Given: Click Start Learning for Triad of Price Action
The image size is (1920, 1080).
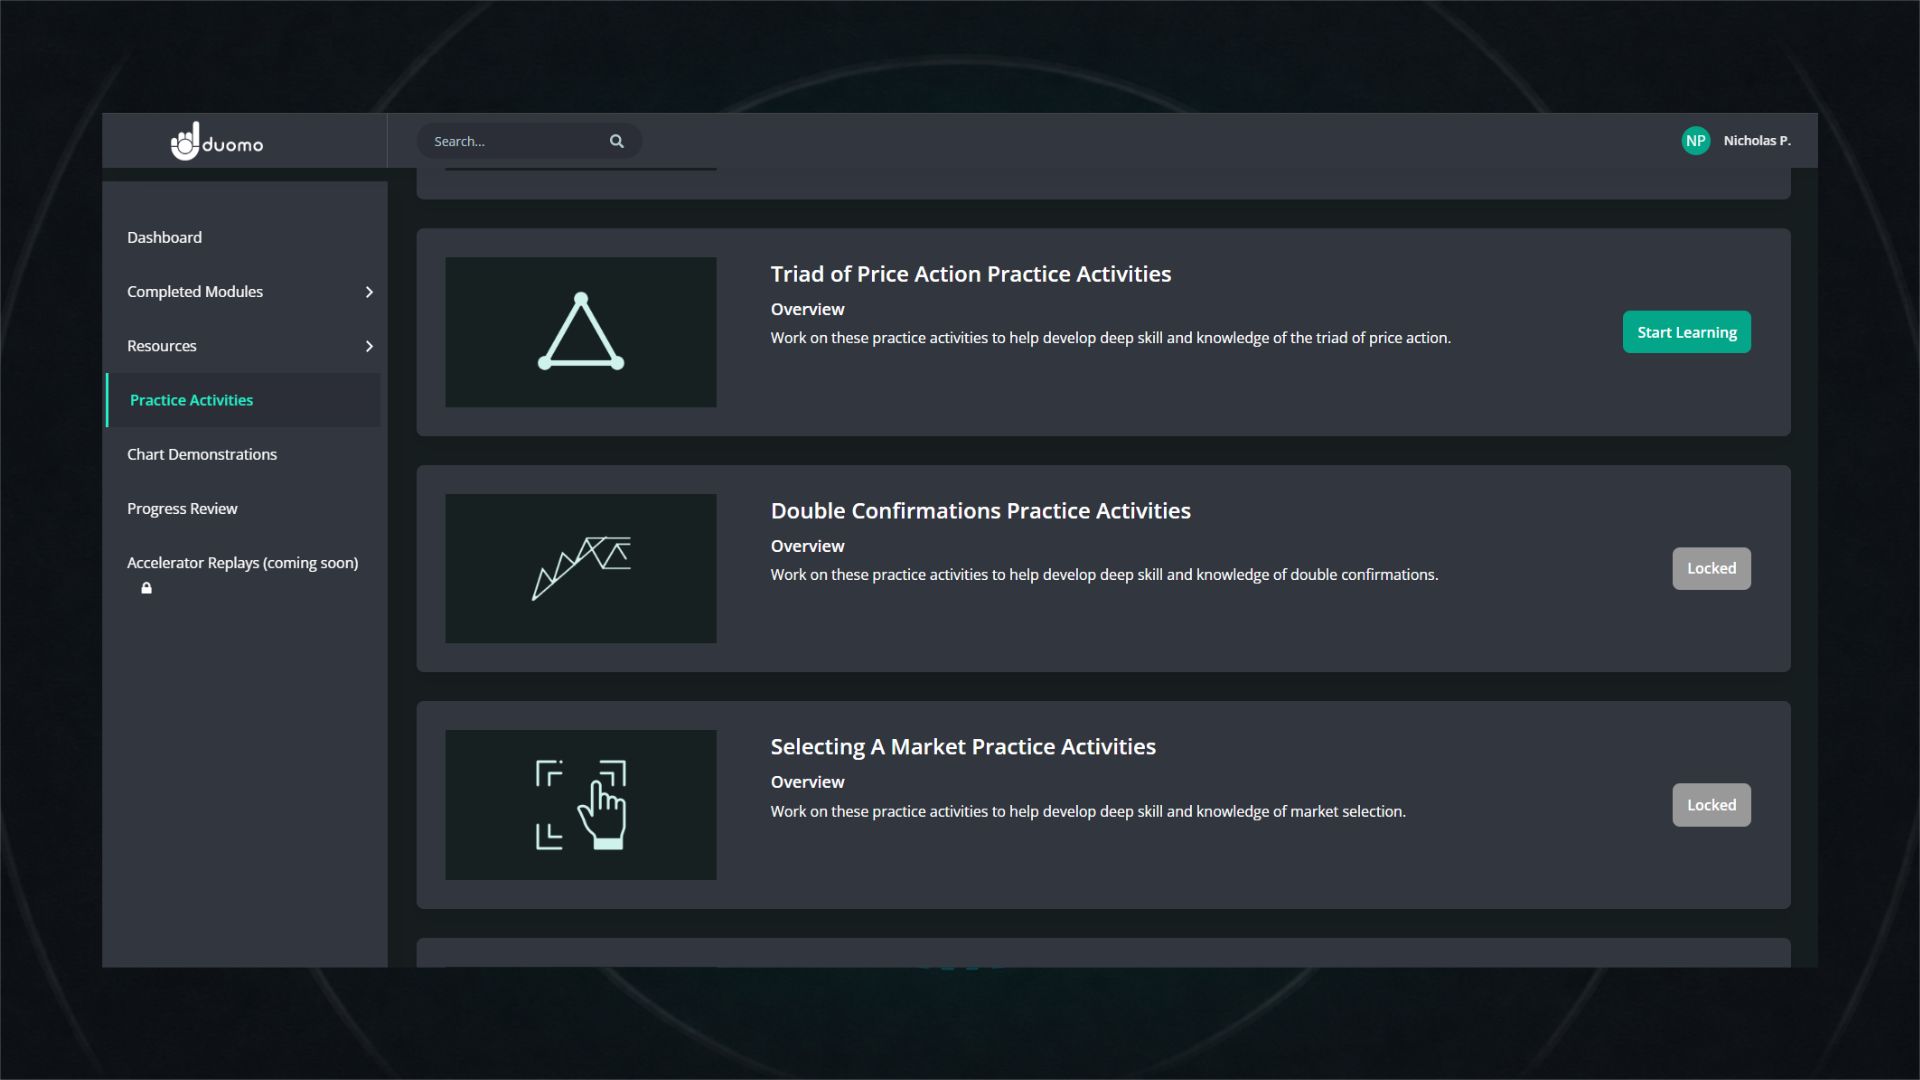Looking at the screenshot, I should pyautogui.click(x=1686, y=332).
